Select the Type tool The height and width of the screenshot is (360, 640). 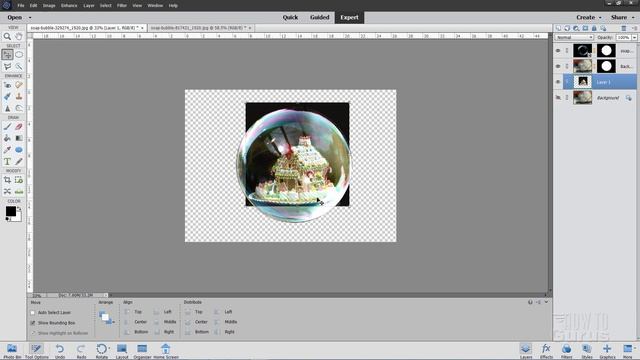pyautogui.click(x=7, y=162)
